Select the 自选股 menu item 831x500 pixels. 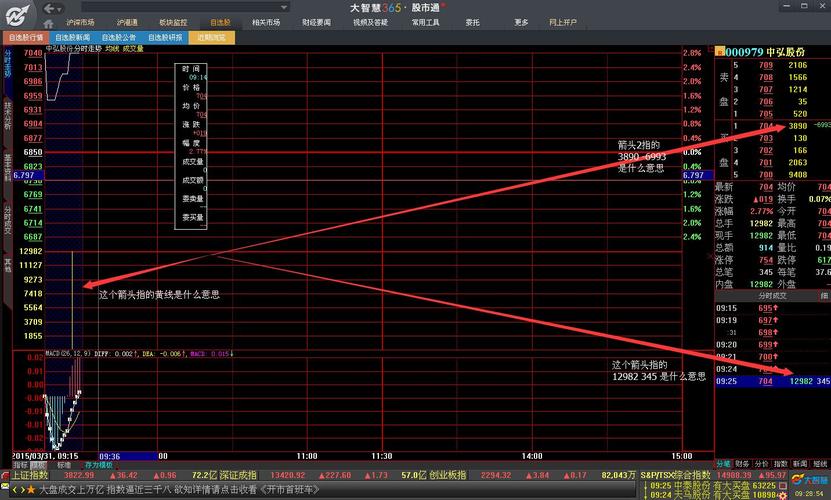(220, 22)
